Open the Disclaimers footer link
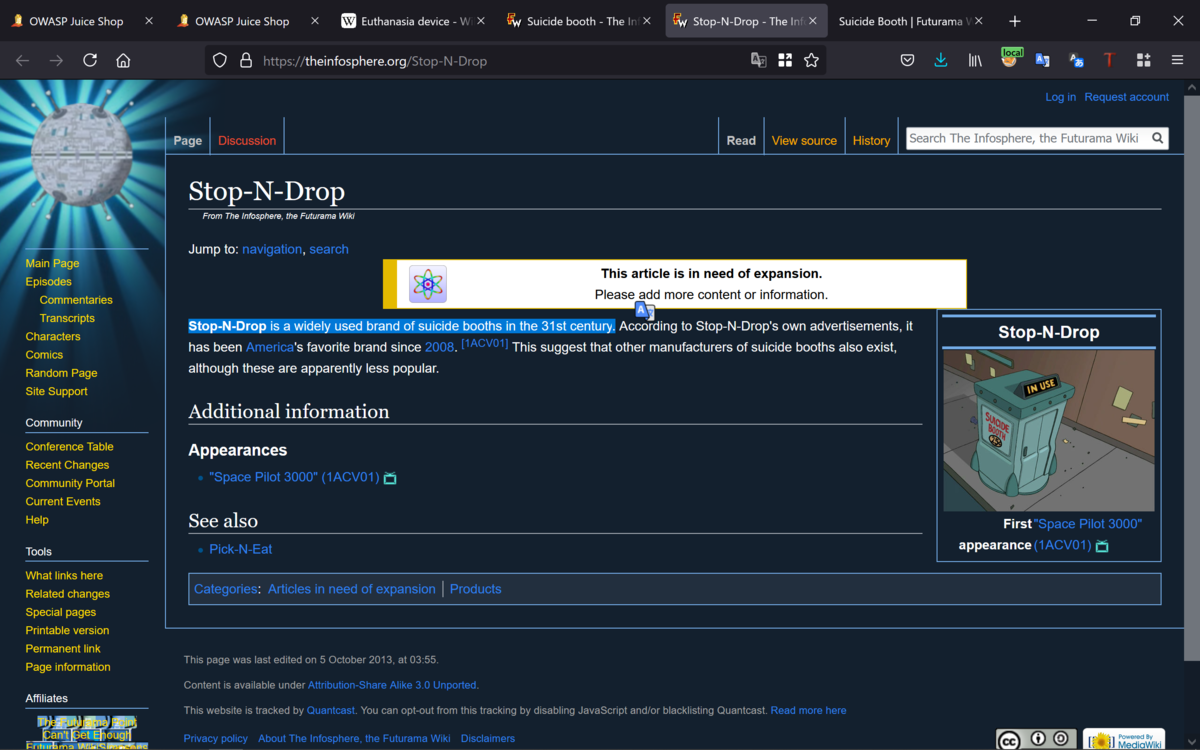Image resolution: width=1200 pixels, height=750 pixels. point(488,738)
